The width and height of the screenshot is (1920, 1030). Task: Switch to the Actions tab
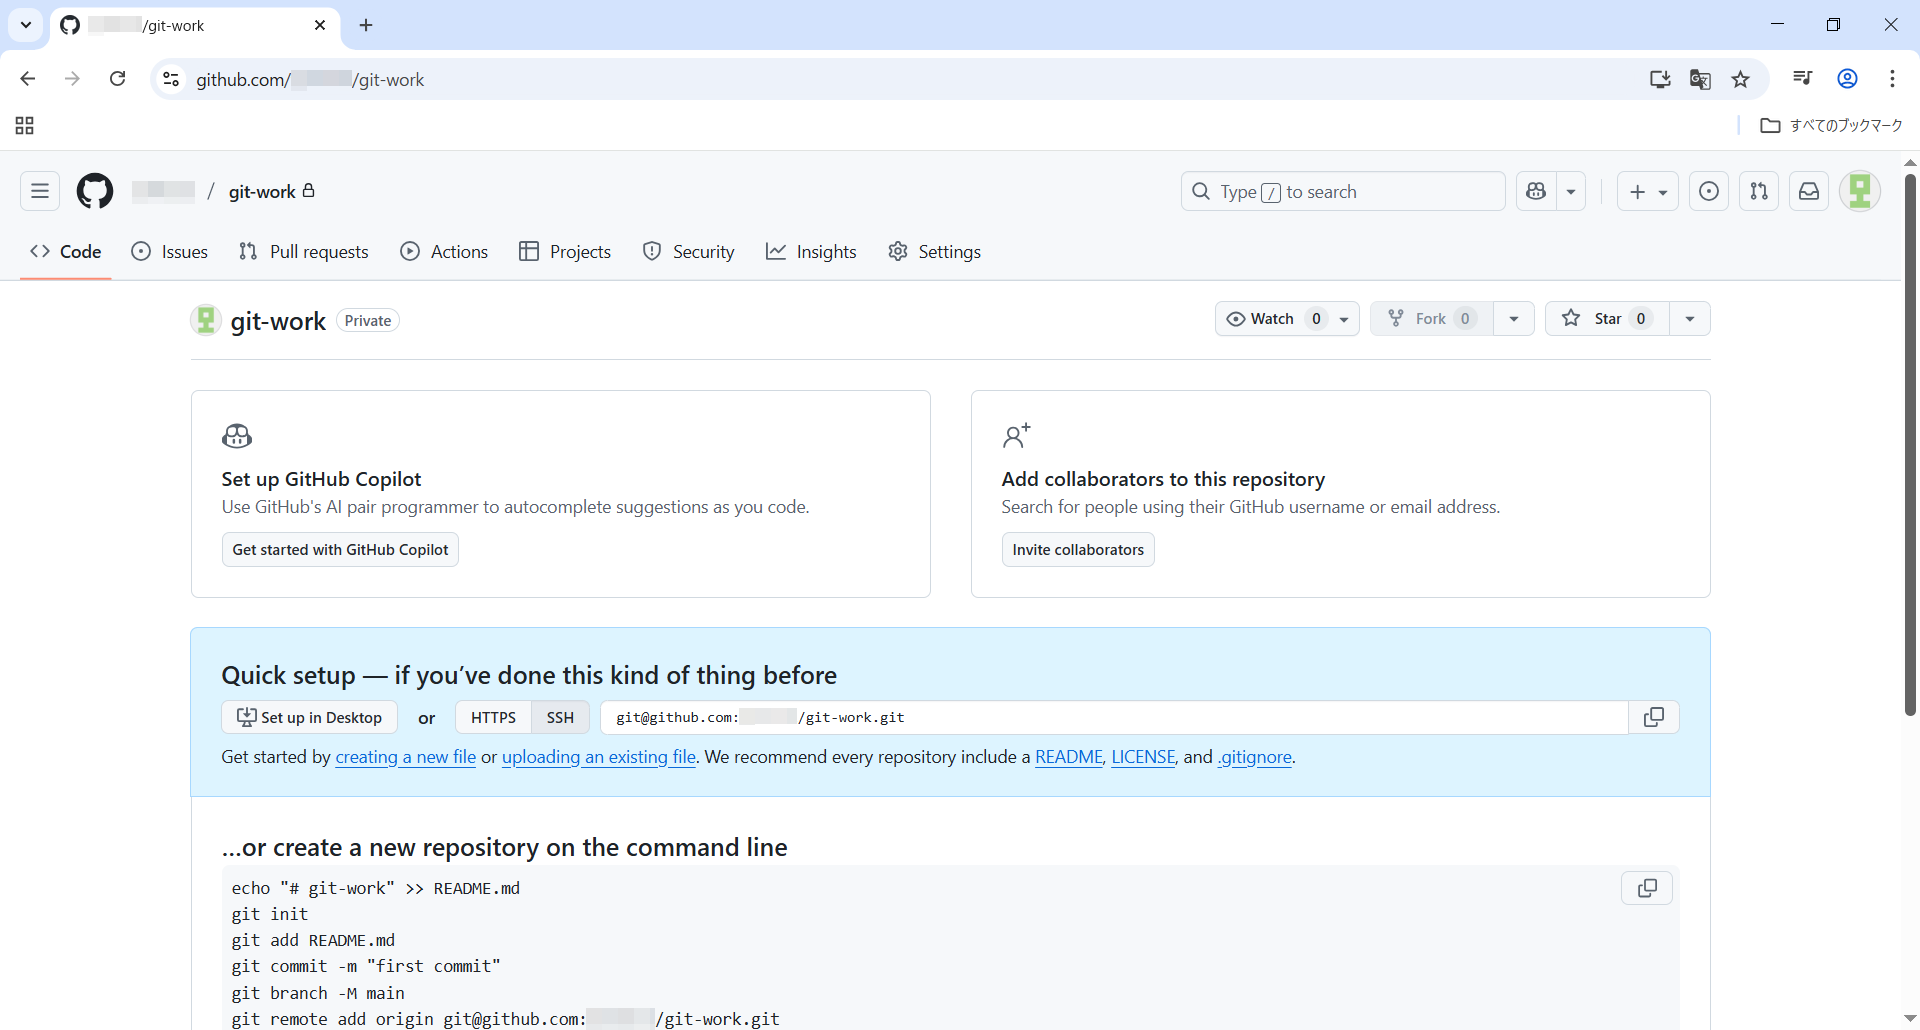coord(444,252)
